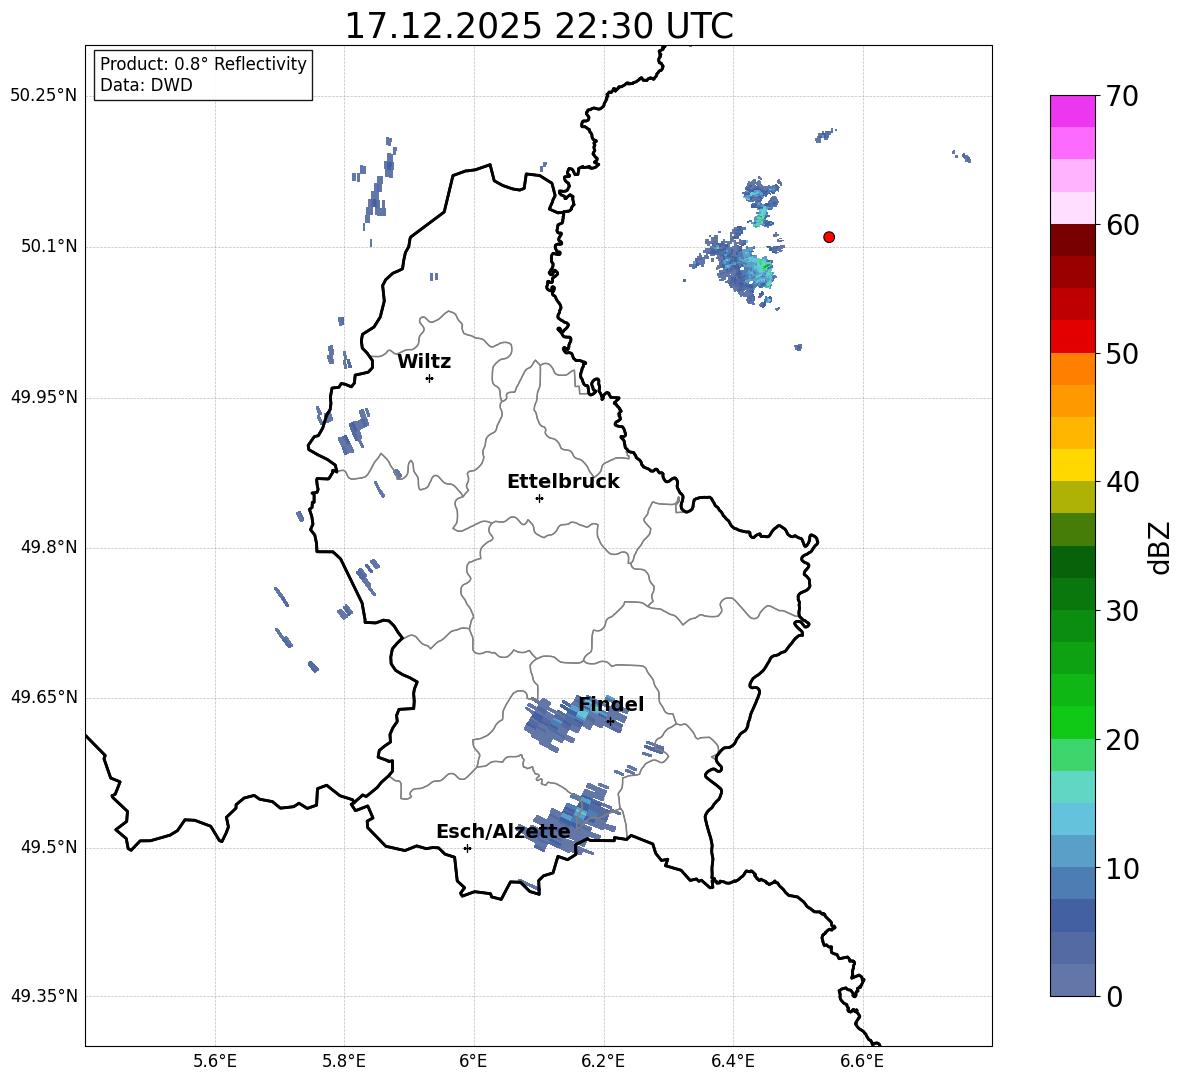Select the Findel label
The height and width of the screenshot is (1081, 1184).
(x=611, y=704)
